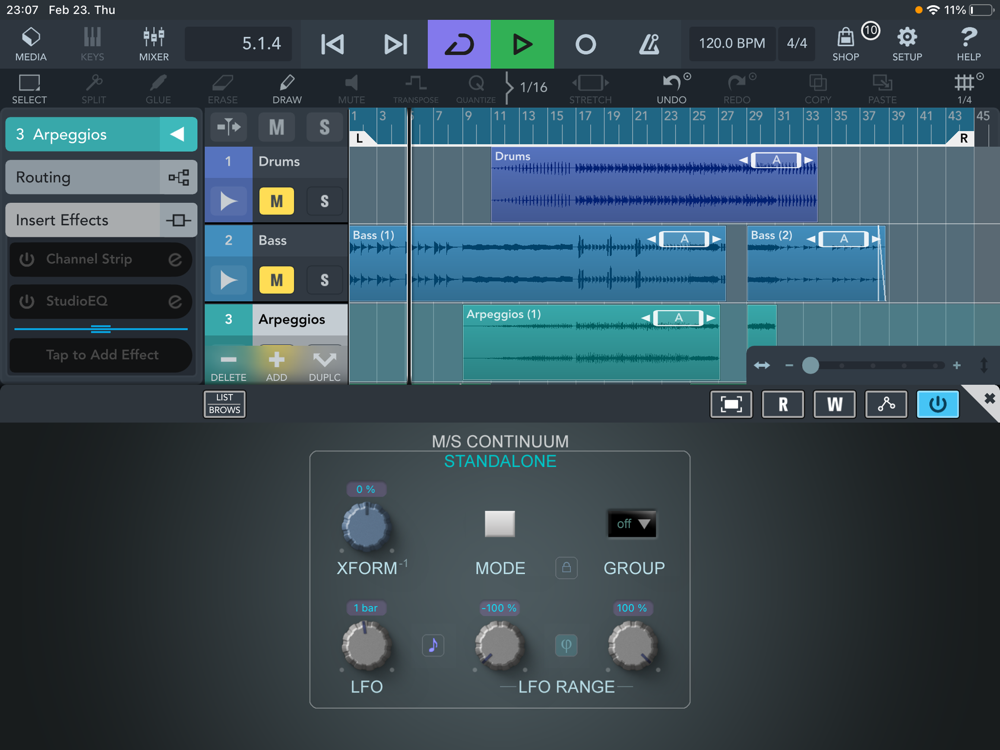Tap to Add Effect slot

(x=101, y=355)
